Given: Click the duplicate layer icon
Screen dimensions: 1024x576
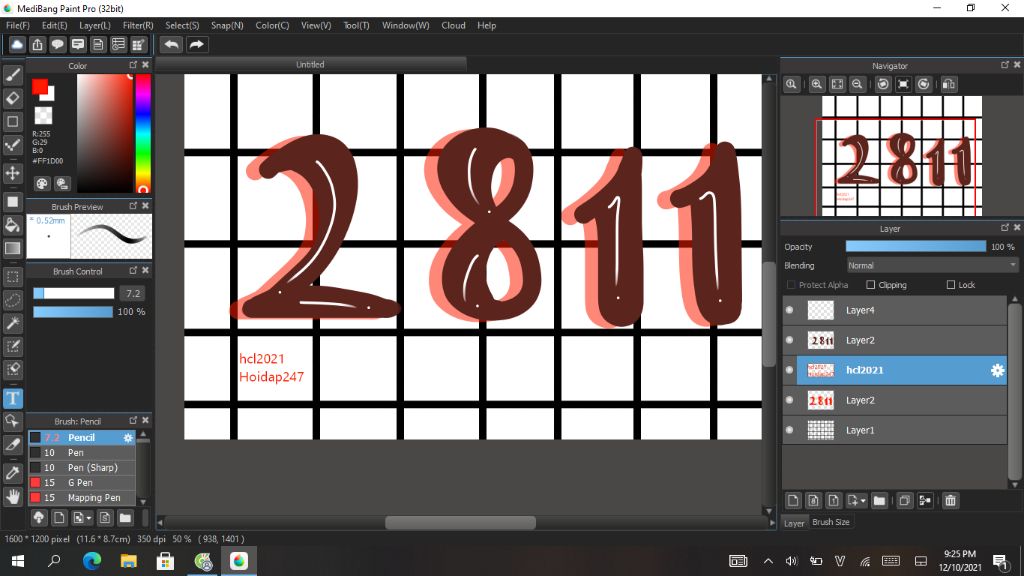Looking at the screenshot, I should (904, 500).
